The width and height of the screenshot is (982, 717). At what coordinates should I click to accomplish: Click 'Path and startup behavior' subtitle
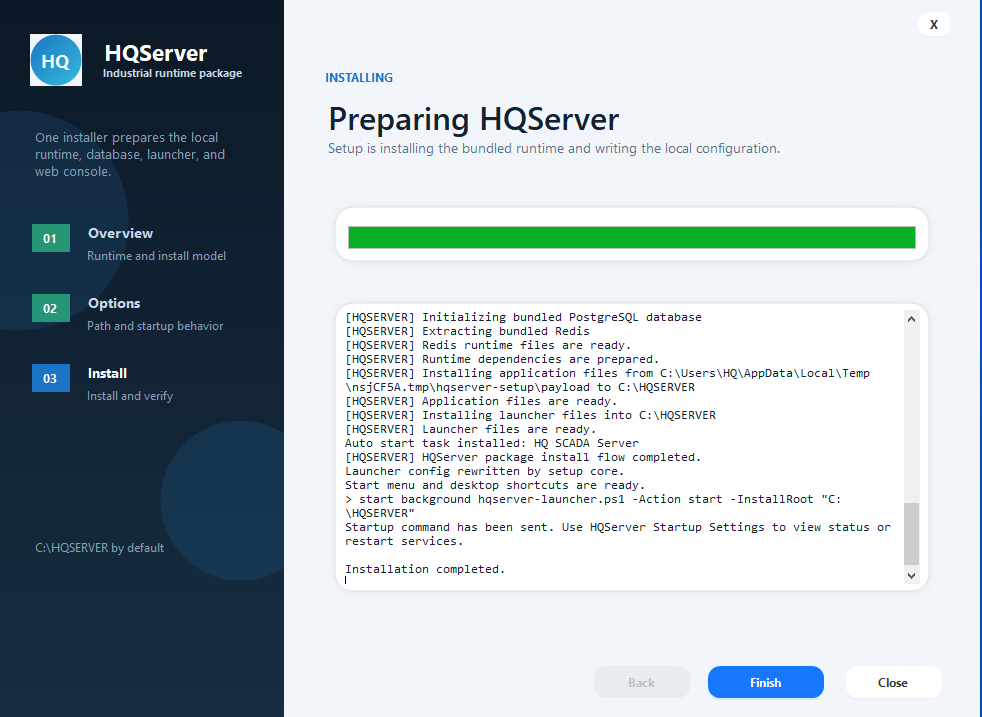pos(155,326)
